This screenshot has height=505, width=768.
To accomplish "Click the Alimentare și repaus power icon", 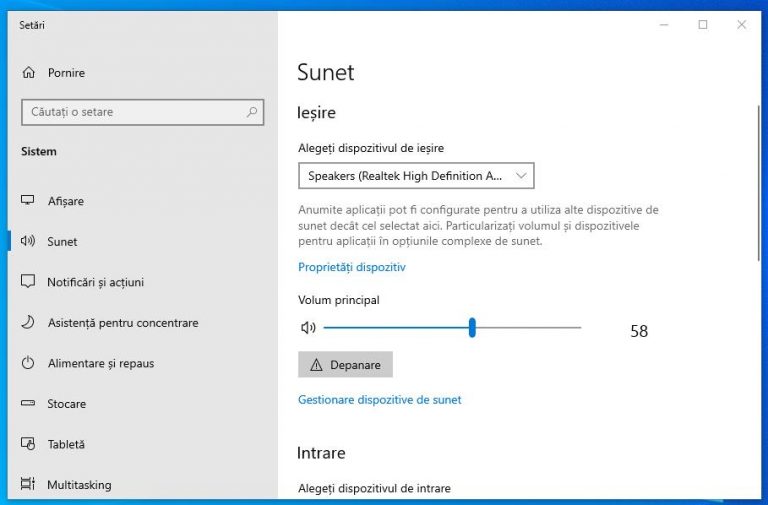I will click(28, 363).
